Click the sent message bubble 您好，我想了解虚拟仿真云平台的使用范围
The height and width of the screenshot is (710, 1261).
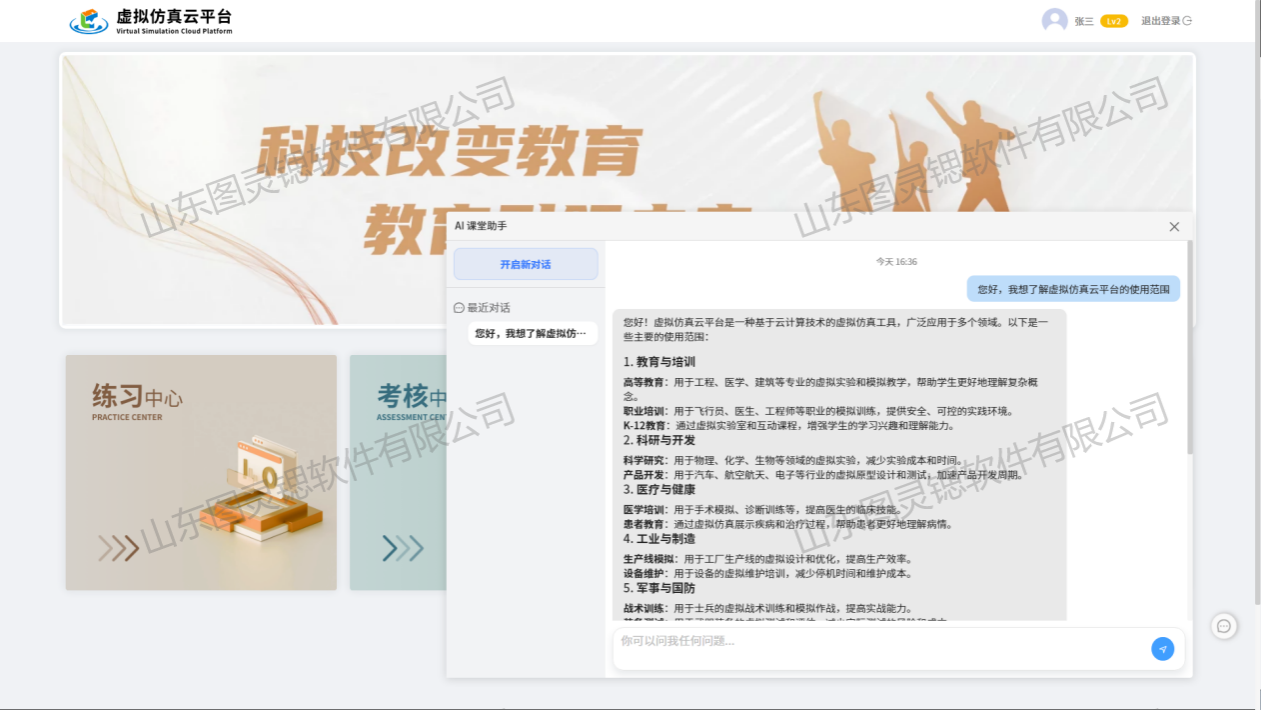pyautogui.click(x=1073, y=289)
